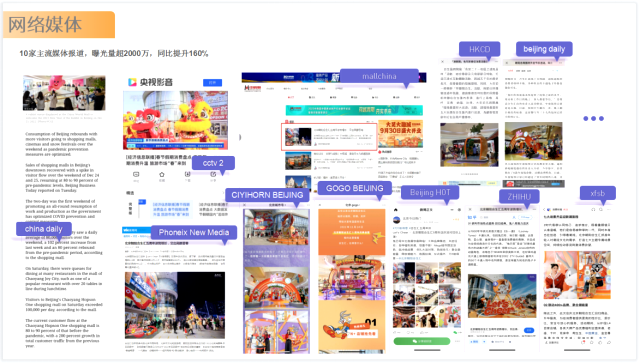Click the favorite icon under CCTV video
640x364 pixels.
click(x=162, y=174)
